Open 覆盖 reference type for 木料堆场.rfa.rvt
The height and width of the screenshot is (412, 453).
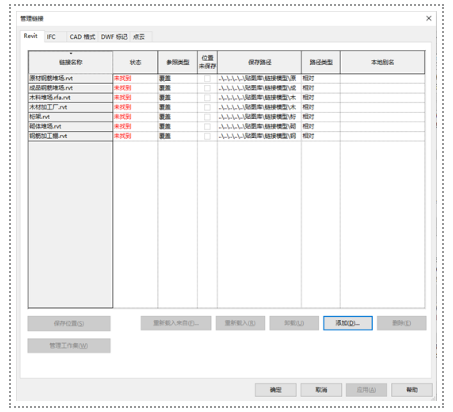pyautogui.click(x=178, y=98)
